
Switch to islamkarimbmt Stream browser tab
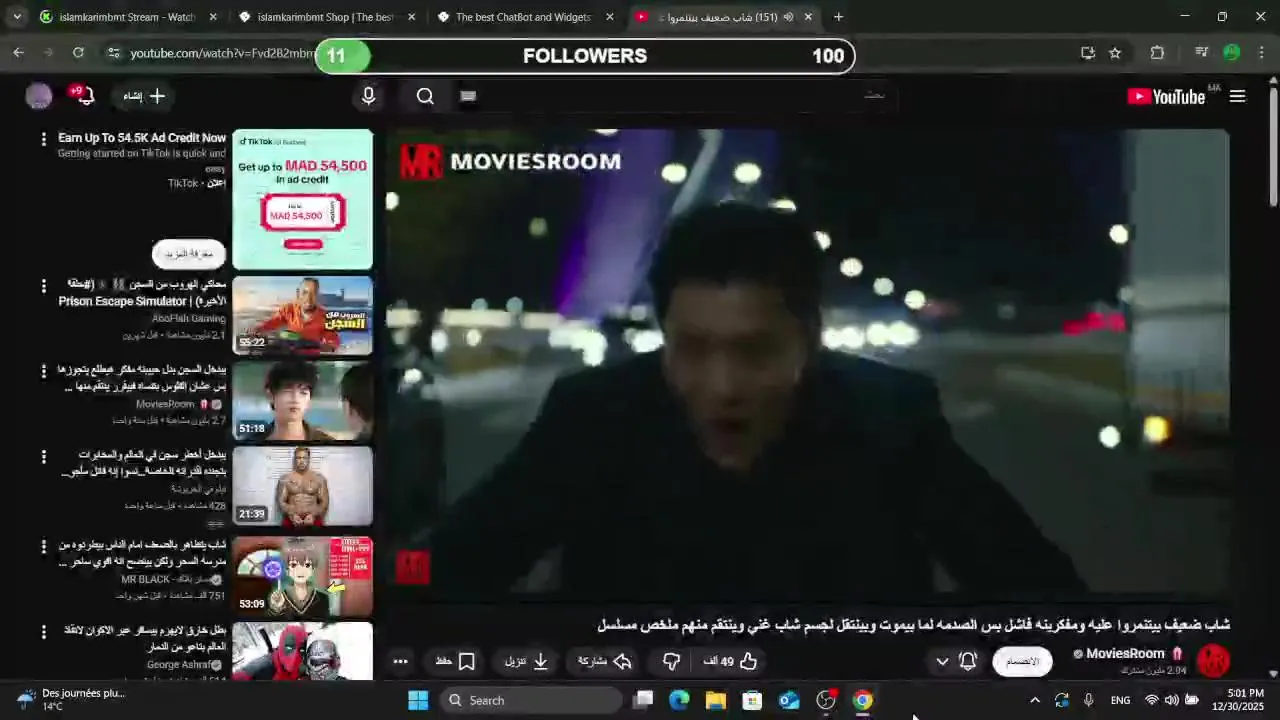127,17
